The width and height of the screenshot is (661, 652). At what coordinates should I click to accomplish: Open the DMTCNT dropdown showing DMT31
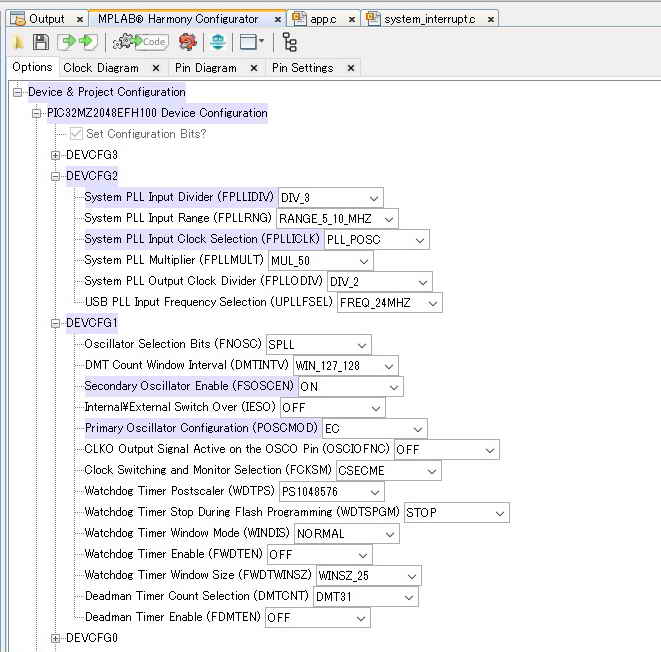coord(365,597)
